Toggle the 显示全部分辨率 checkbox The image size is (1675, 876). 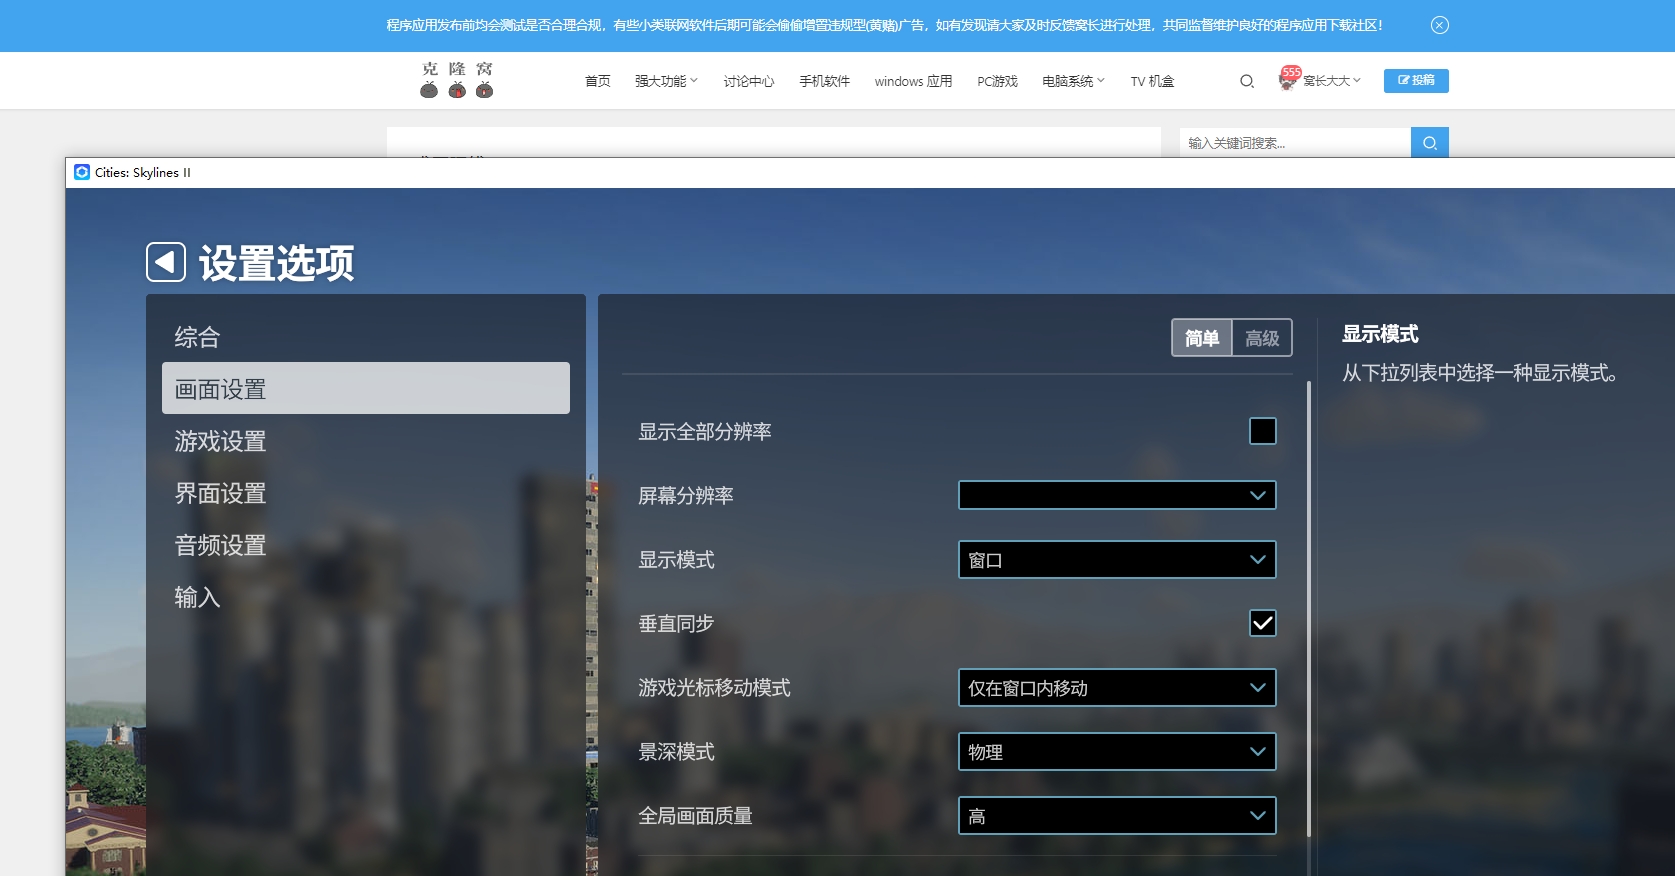click(x=1263, y=431)
